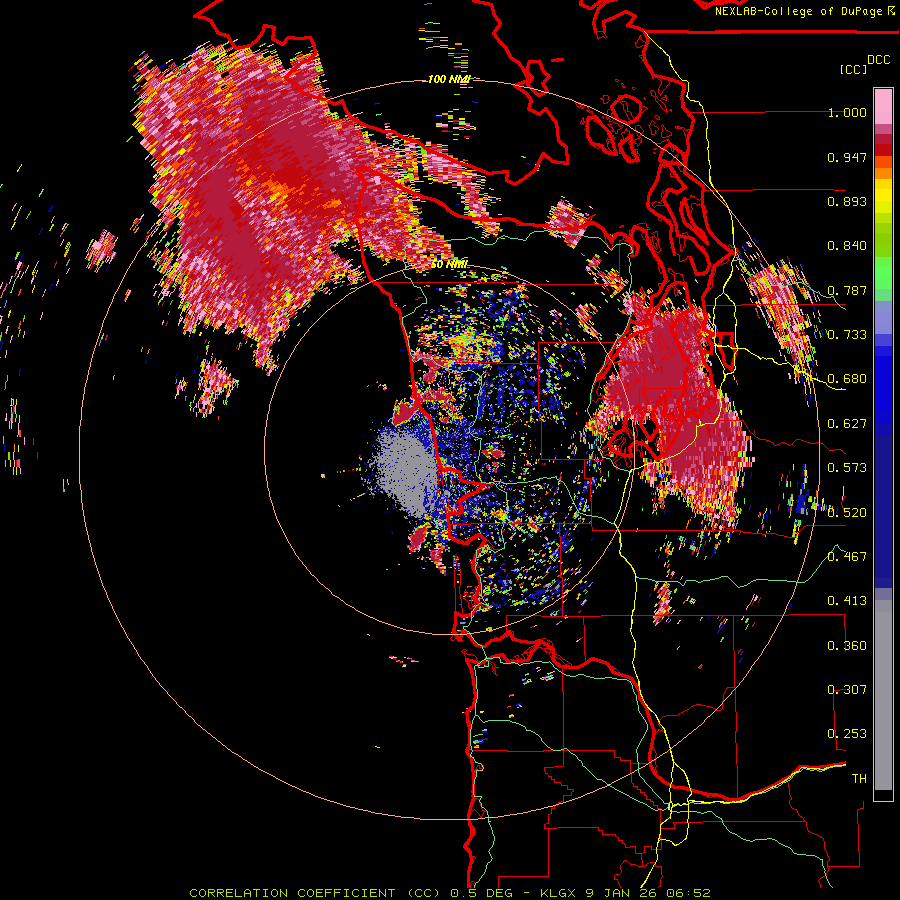Click the 0.733 scale value
Viewport: 900px width, 900px height.
(847, 335)
